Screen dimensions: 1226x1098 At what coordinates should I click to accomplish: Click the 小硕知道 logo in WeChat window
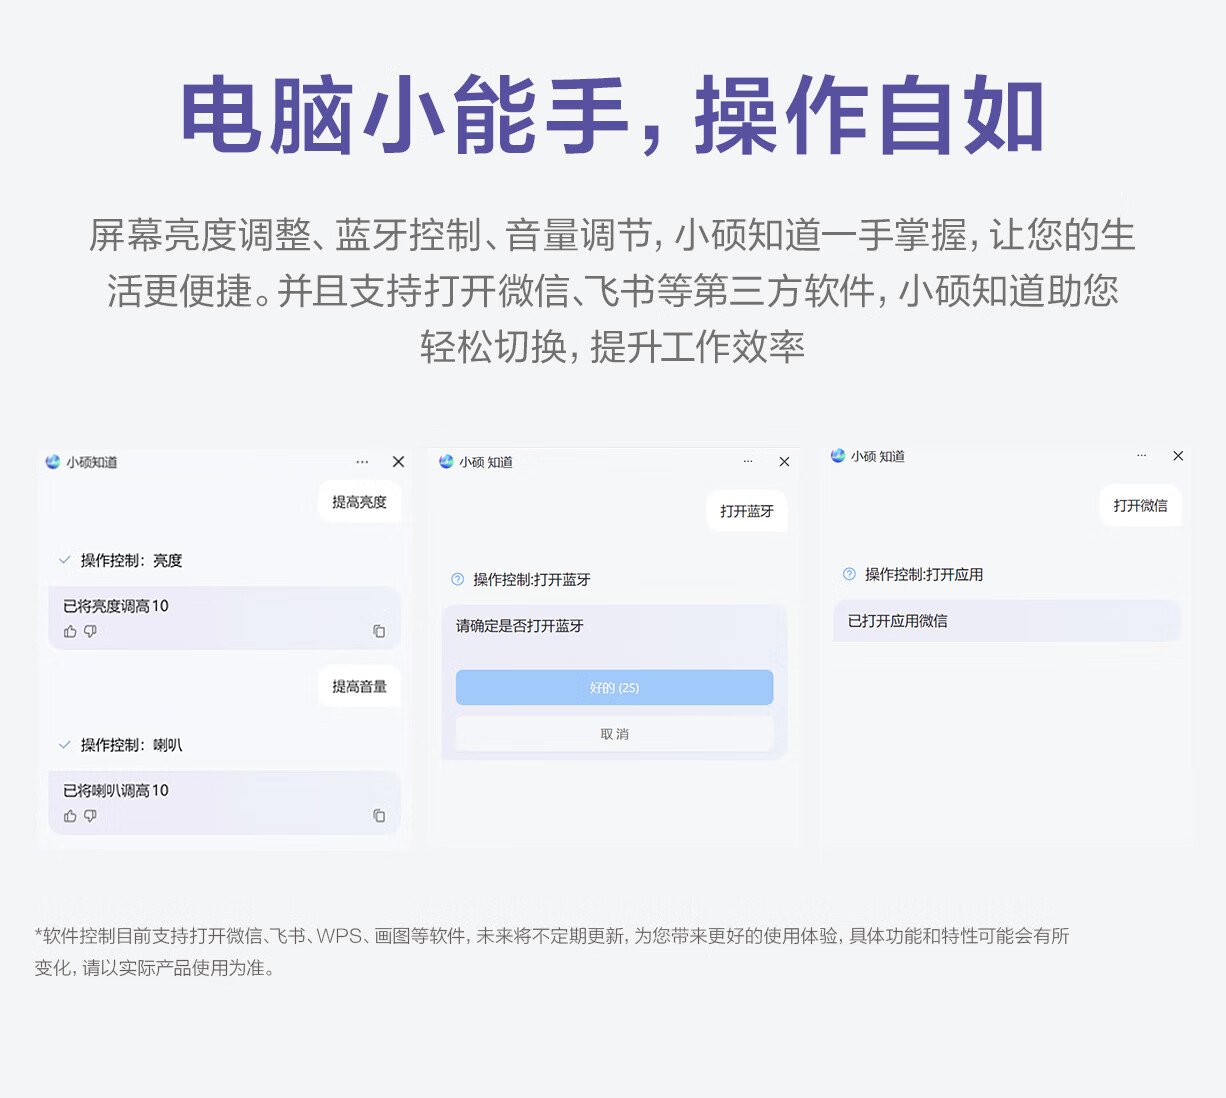pos(838,456)
